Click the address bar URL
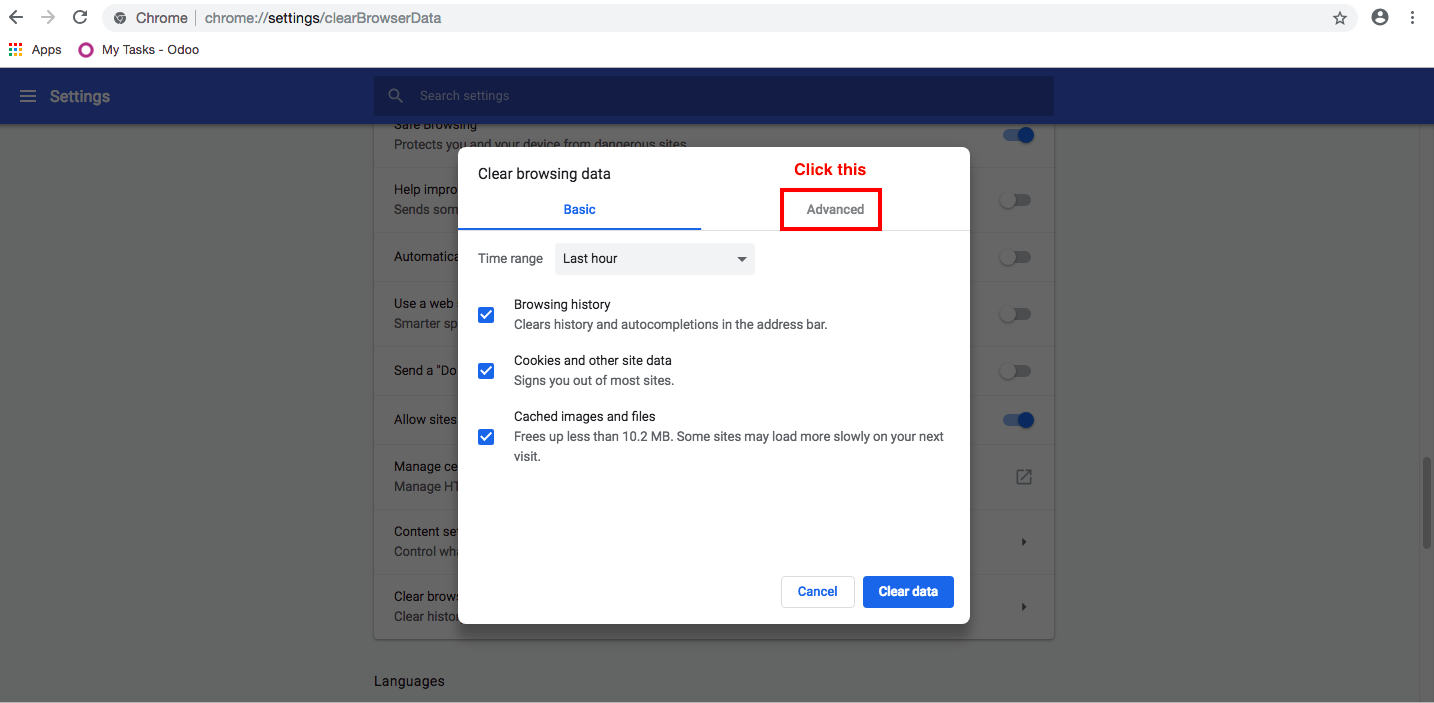Viewport: 1434px width, 703px height. point(323,18)
